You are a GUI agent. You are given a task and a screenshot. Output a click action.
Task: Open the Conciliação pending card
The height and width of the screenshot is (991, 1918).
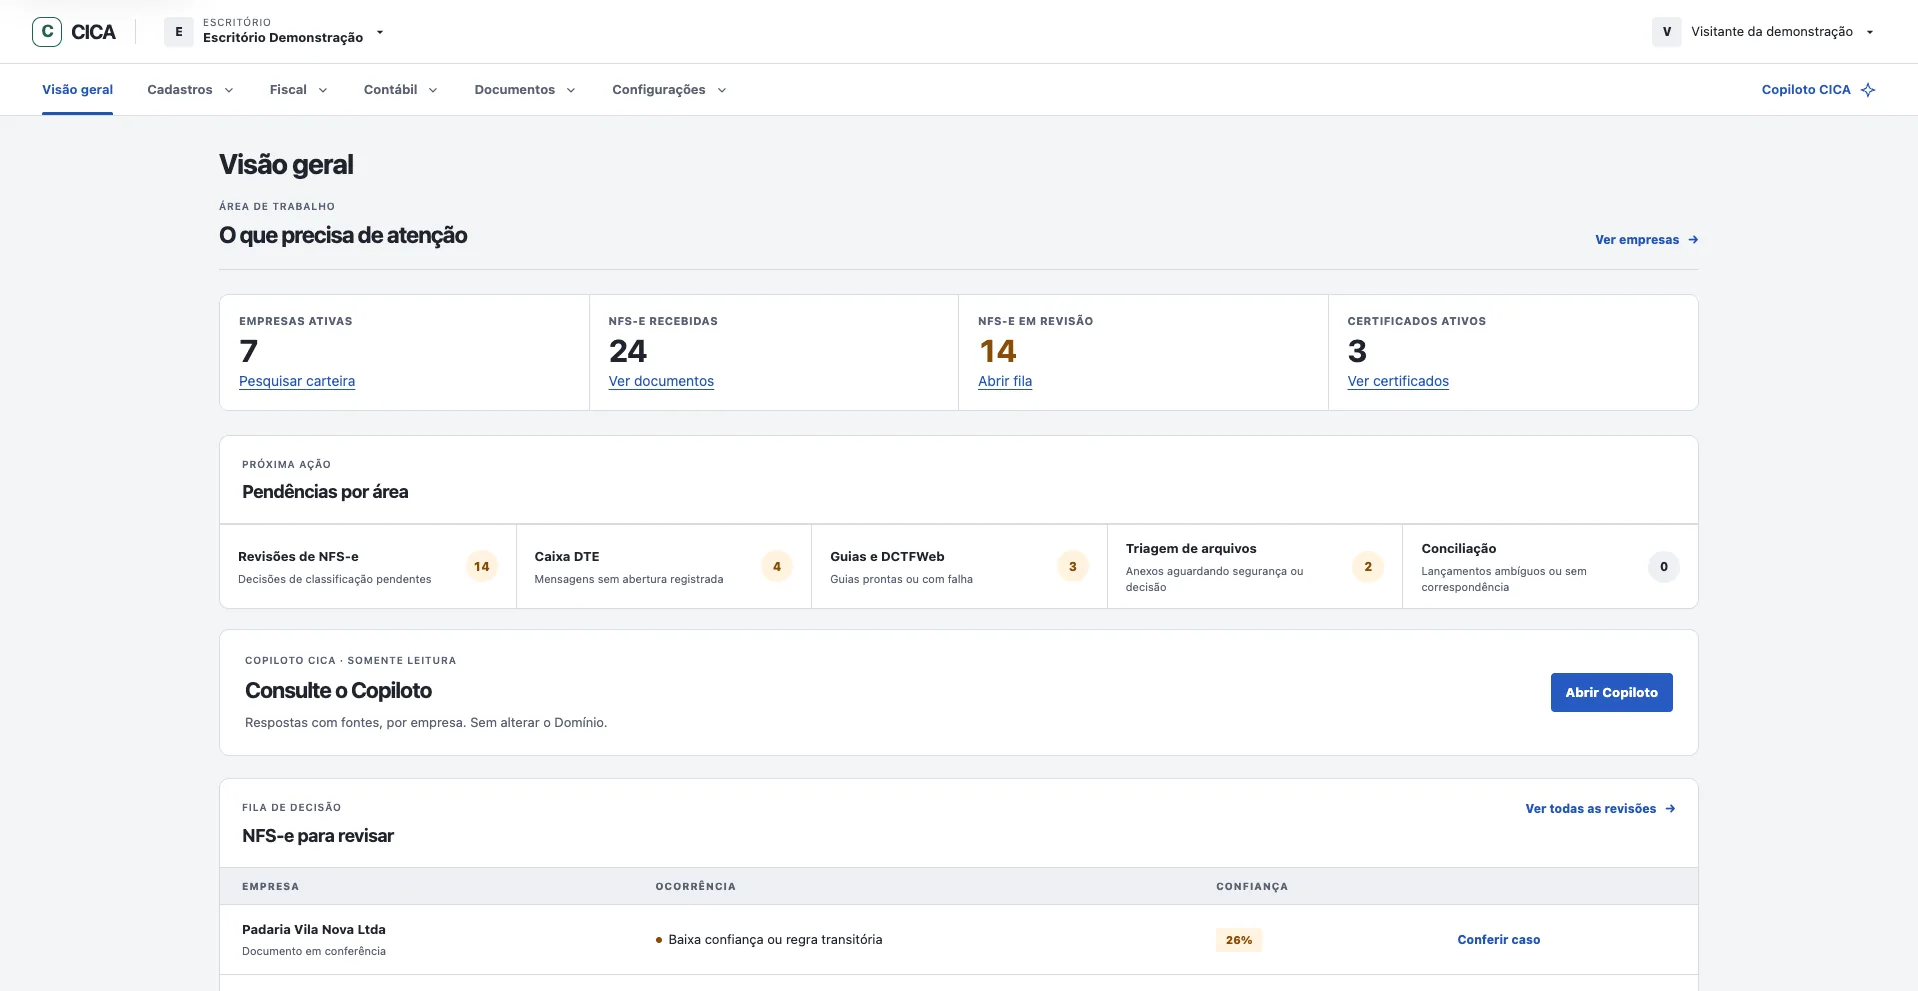[1550, 567]
